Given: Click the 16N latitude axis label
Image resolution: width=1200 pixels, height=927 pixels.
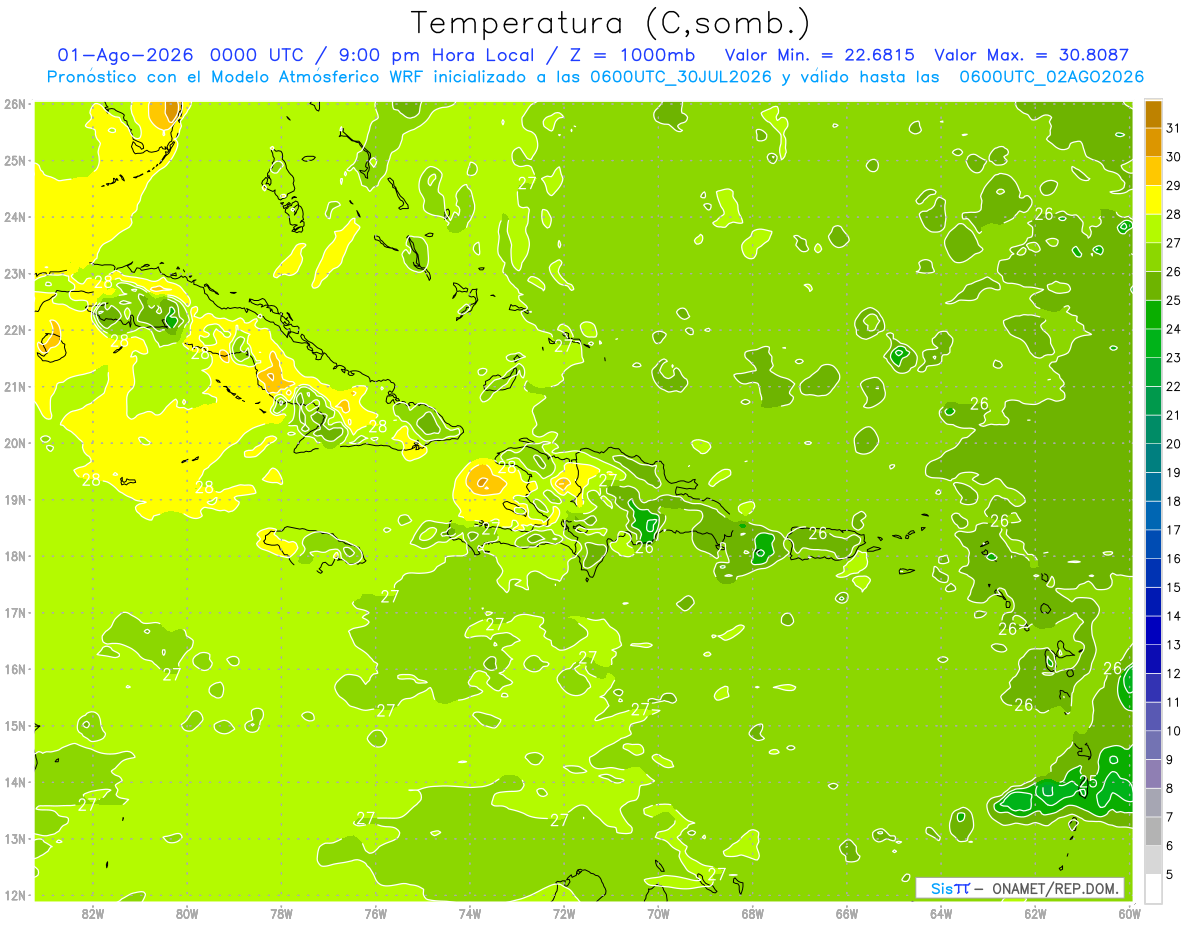Looking at the screenshot, I should click(x=15, y=669).
